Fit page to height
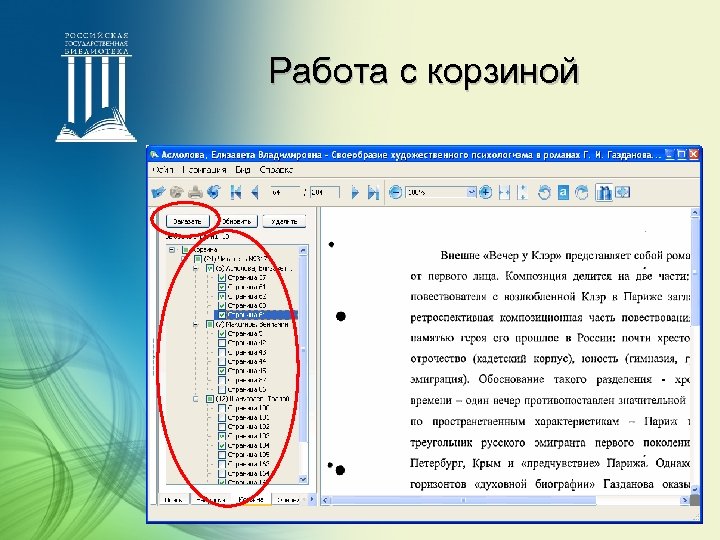Image resolution: width=720 pixels, height=540 pixels. point(523,192)
